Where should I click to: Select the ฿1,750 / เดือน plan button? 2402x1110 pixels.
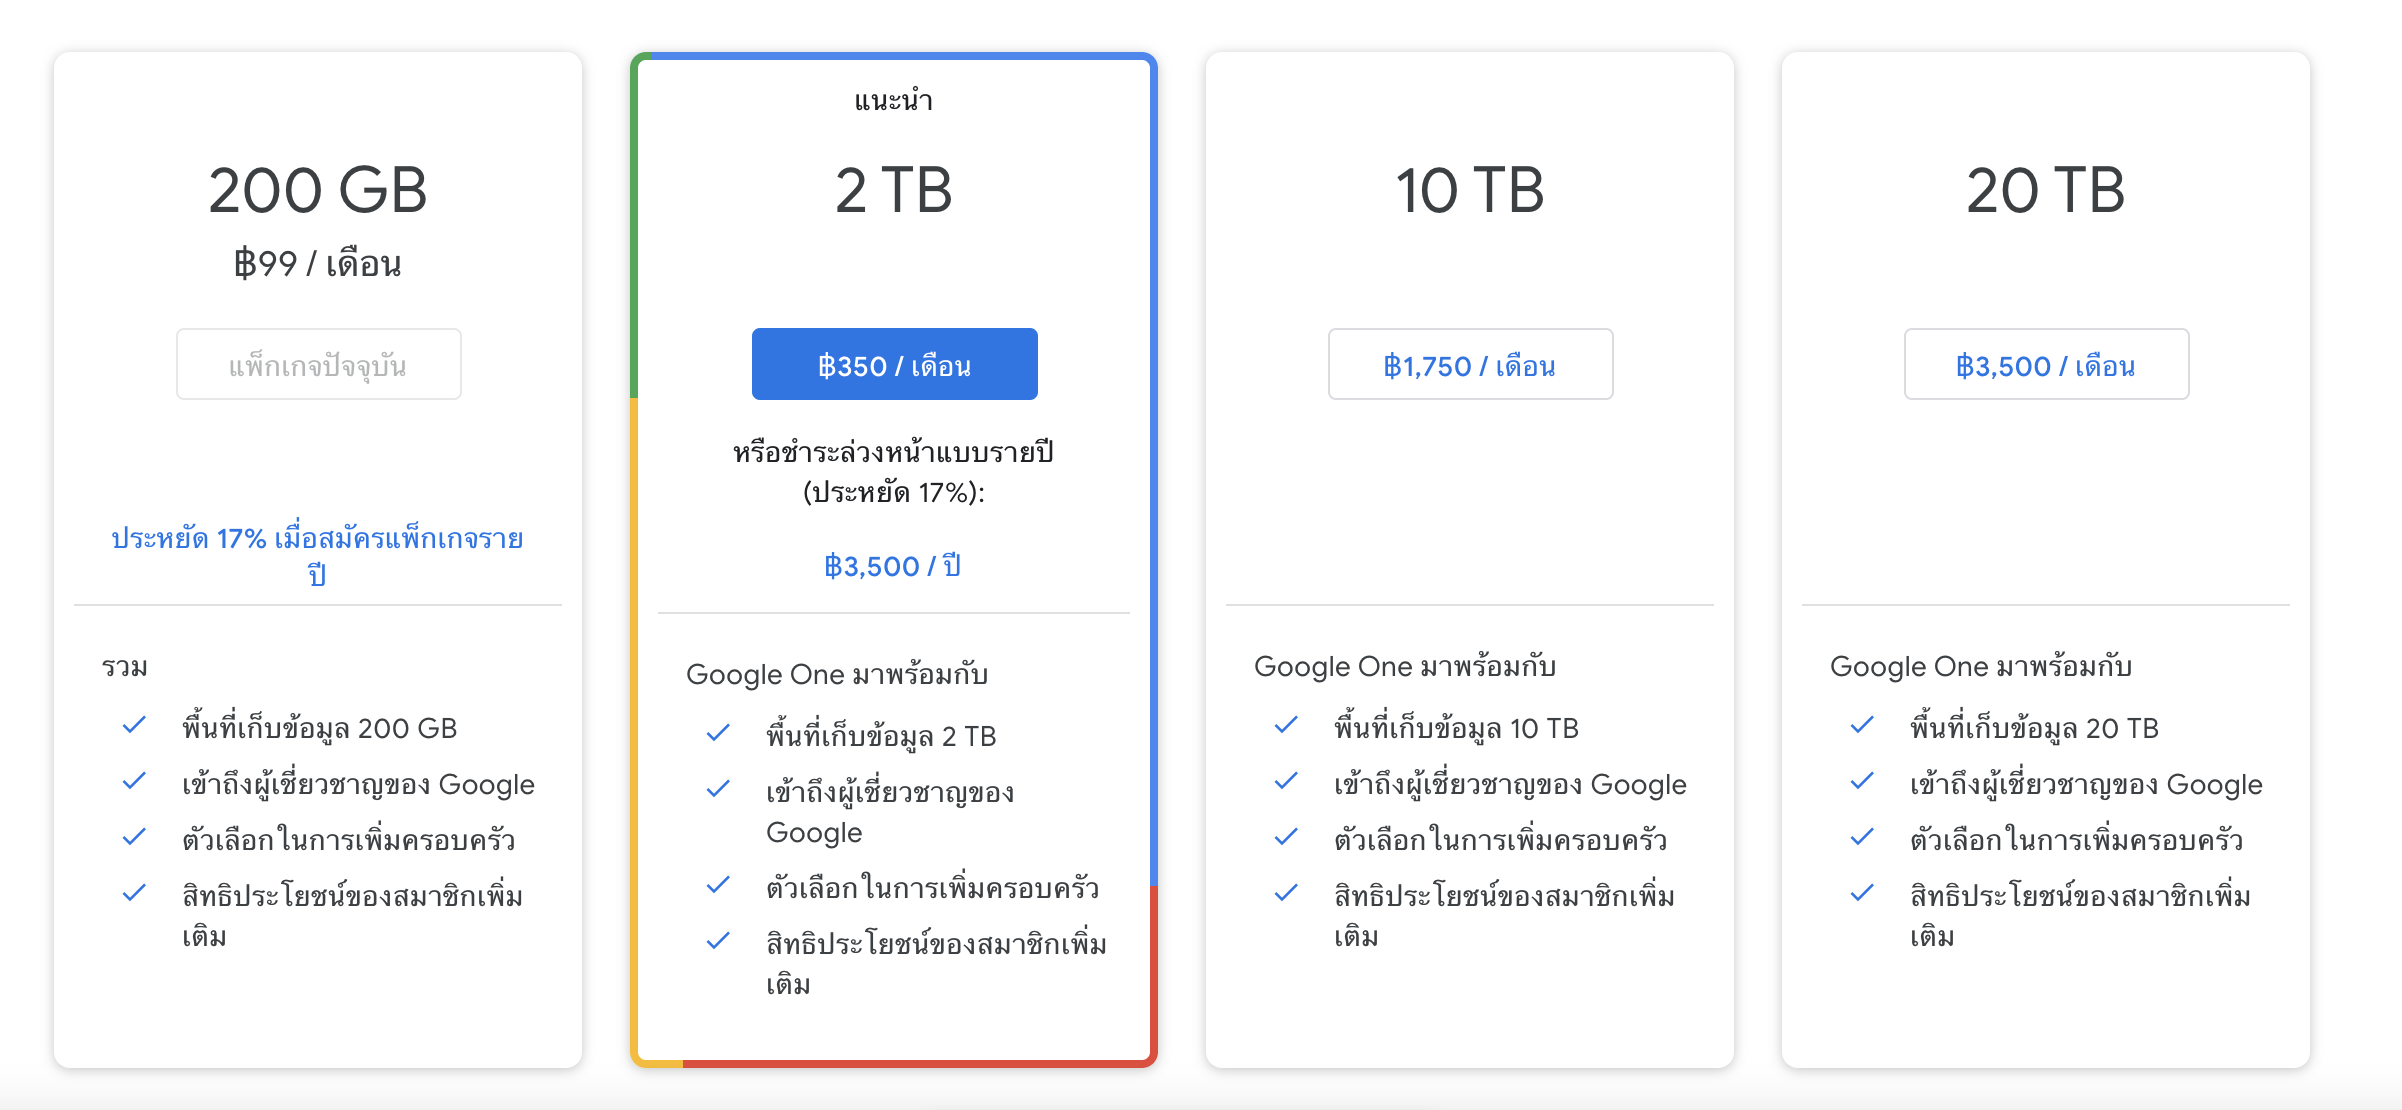point(1469,365)
